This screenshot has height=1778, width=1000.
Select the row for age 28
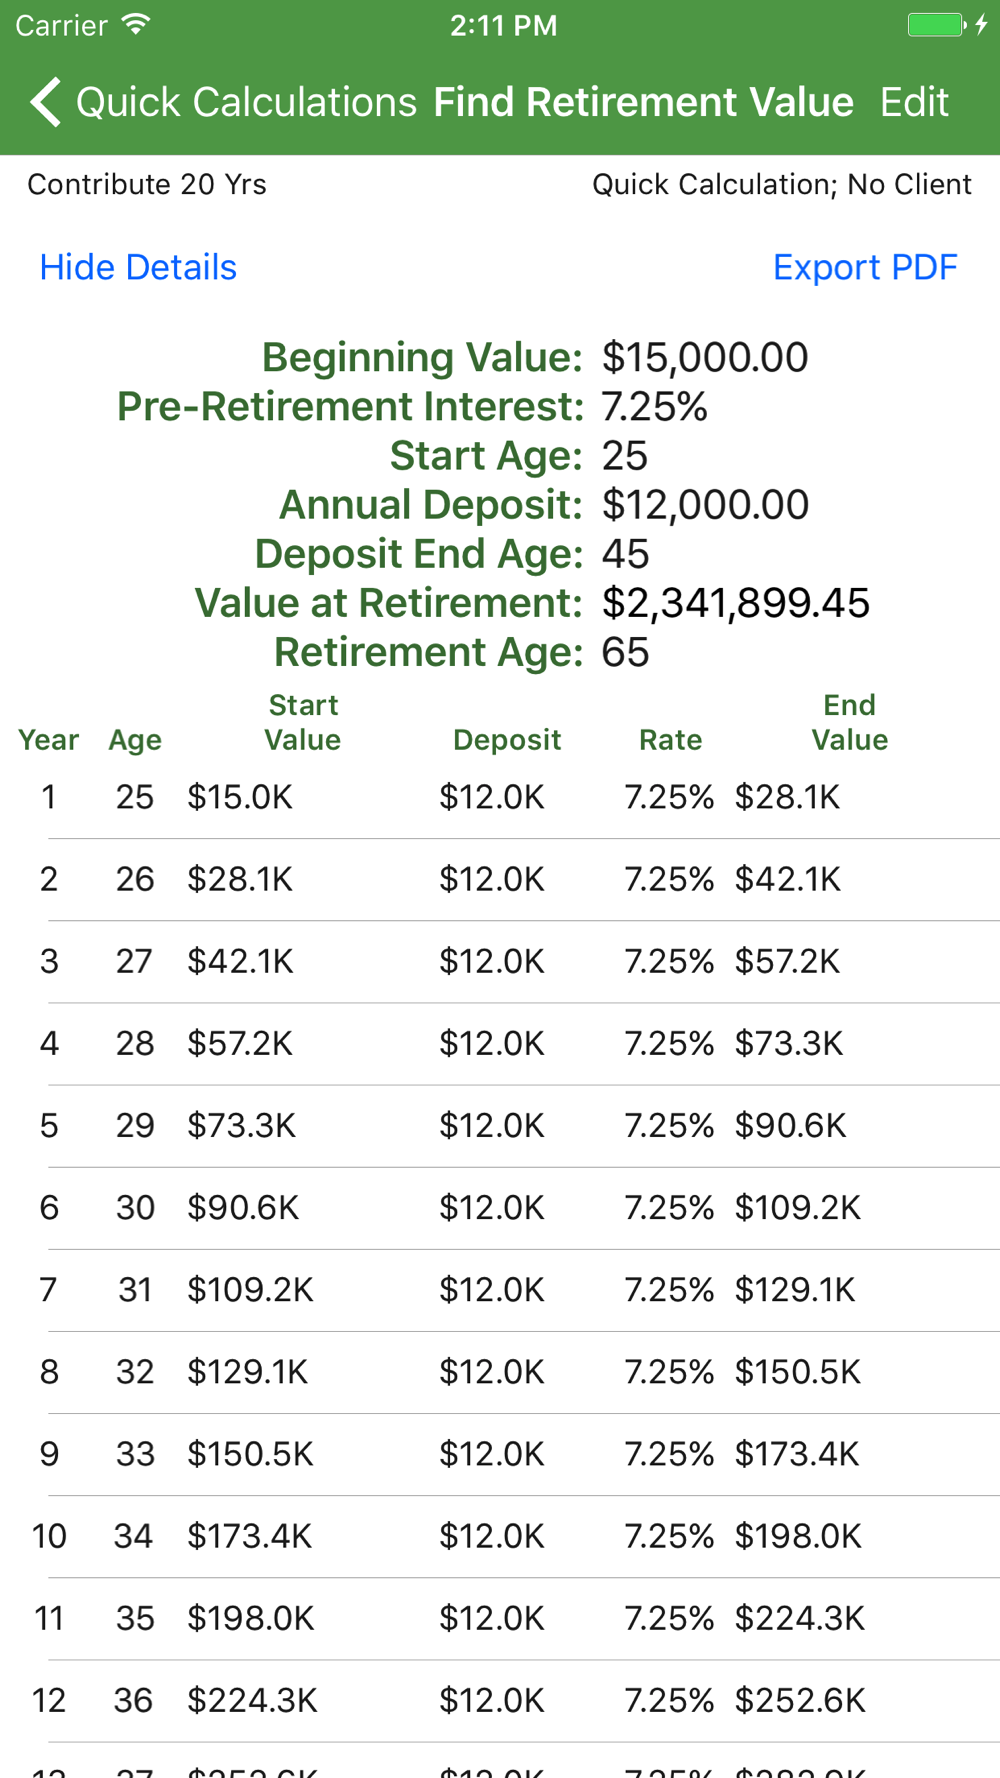click(x=500, y=1043)
